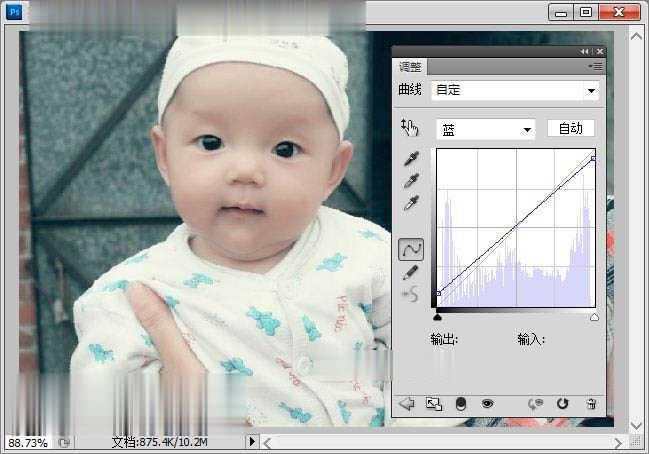Select the pencil draw curve tool
The width and height of the screenshot is (649, 454).
(x=411, y=272)
